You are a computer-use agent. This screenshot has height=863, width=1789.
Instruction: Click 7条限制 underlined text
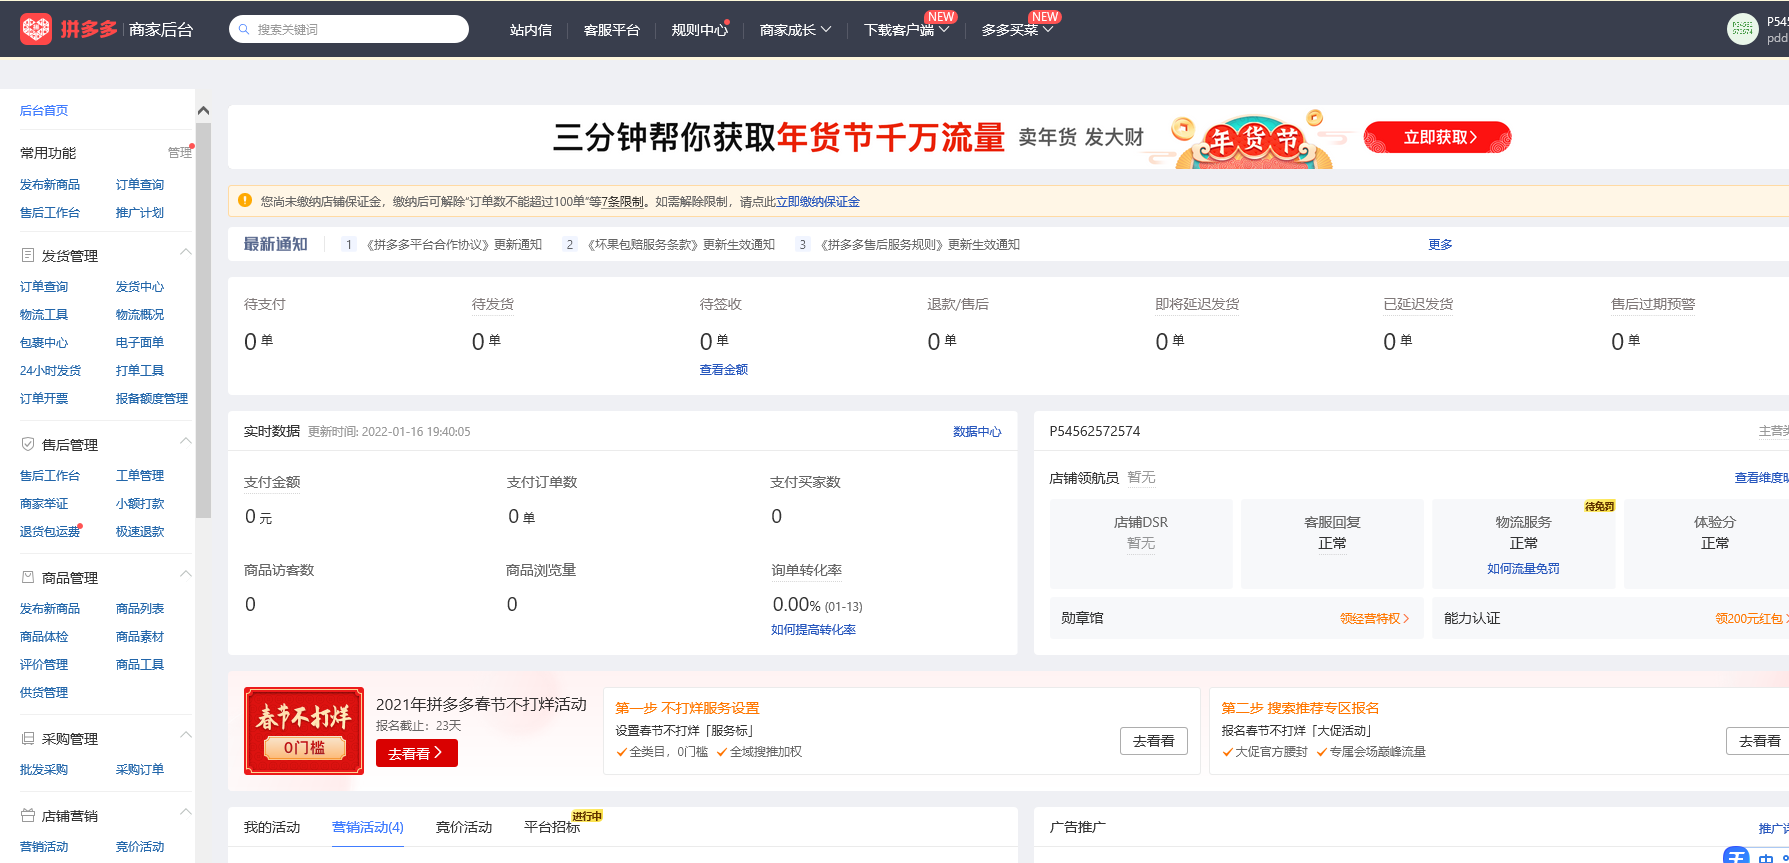click(x=623, y=201)
